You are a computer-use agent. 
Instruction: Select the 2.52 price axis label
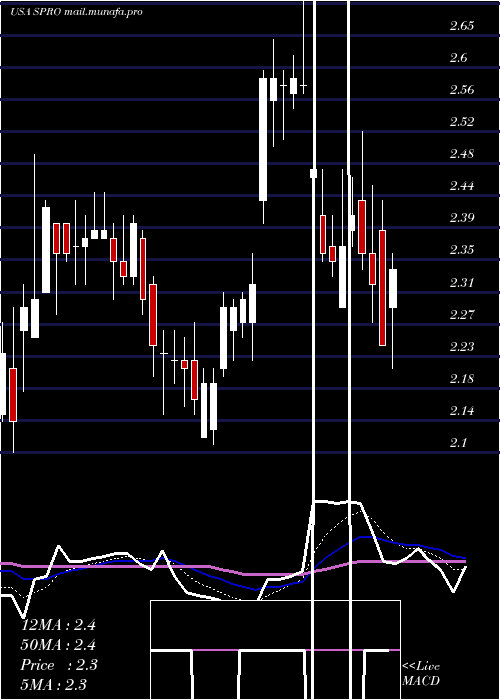462,121
